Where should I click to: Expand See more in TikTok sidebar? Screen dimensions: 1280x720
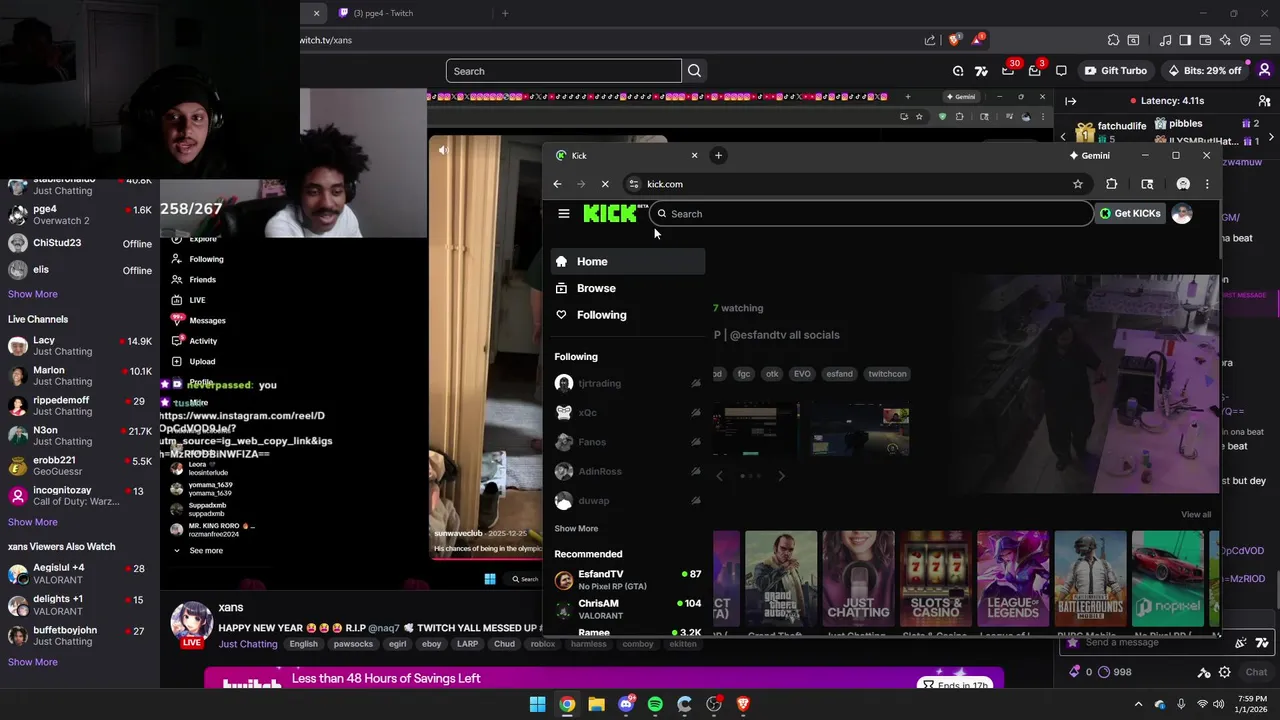(x=206, y=551)
